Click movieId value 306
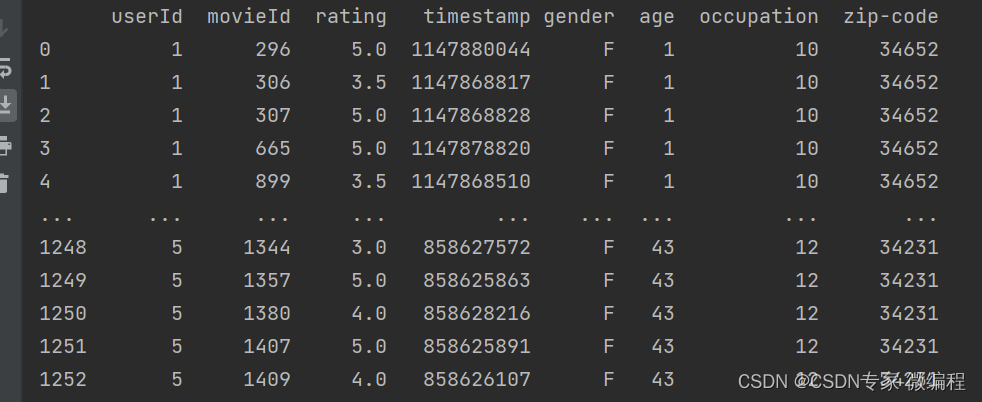The image size is (982, 402). point(273,83)
